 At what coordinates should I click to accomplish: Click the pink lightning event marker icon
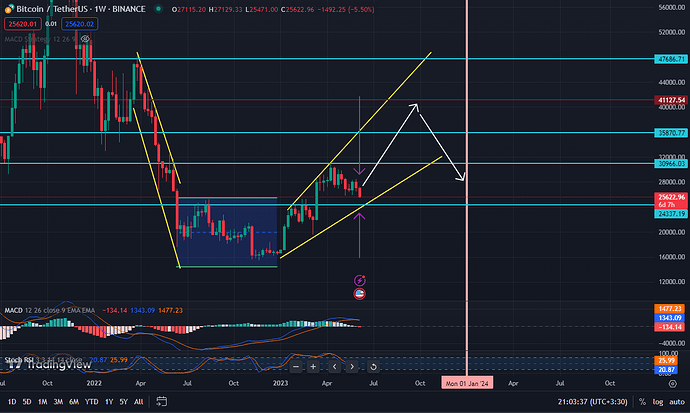(359, 281)
